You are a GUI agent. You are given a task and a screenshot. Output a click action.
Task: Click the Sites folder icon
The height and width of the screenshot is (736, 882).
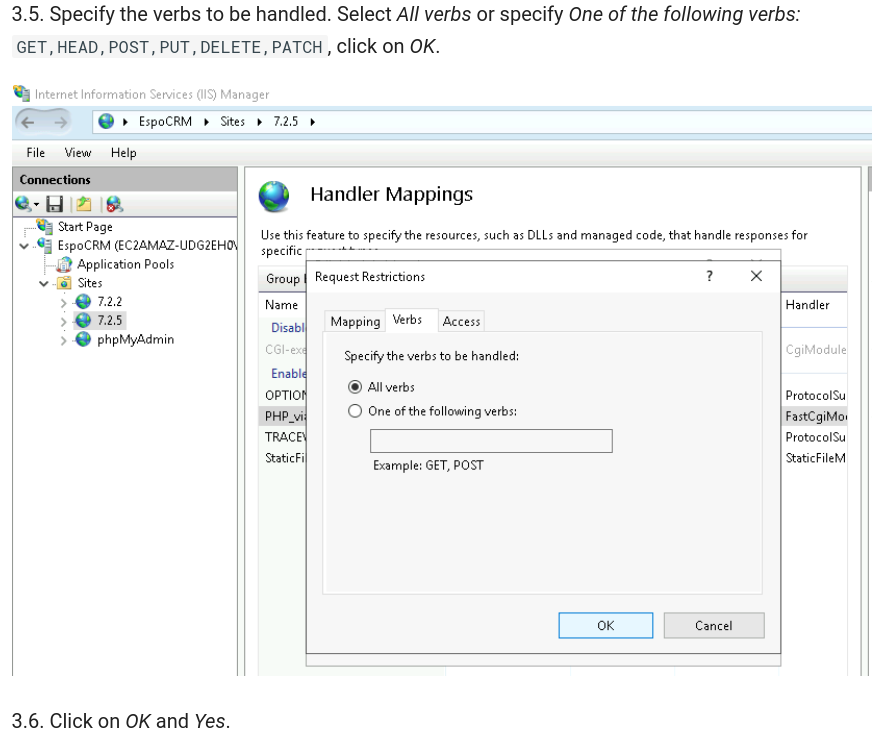(x=64, y=282)
